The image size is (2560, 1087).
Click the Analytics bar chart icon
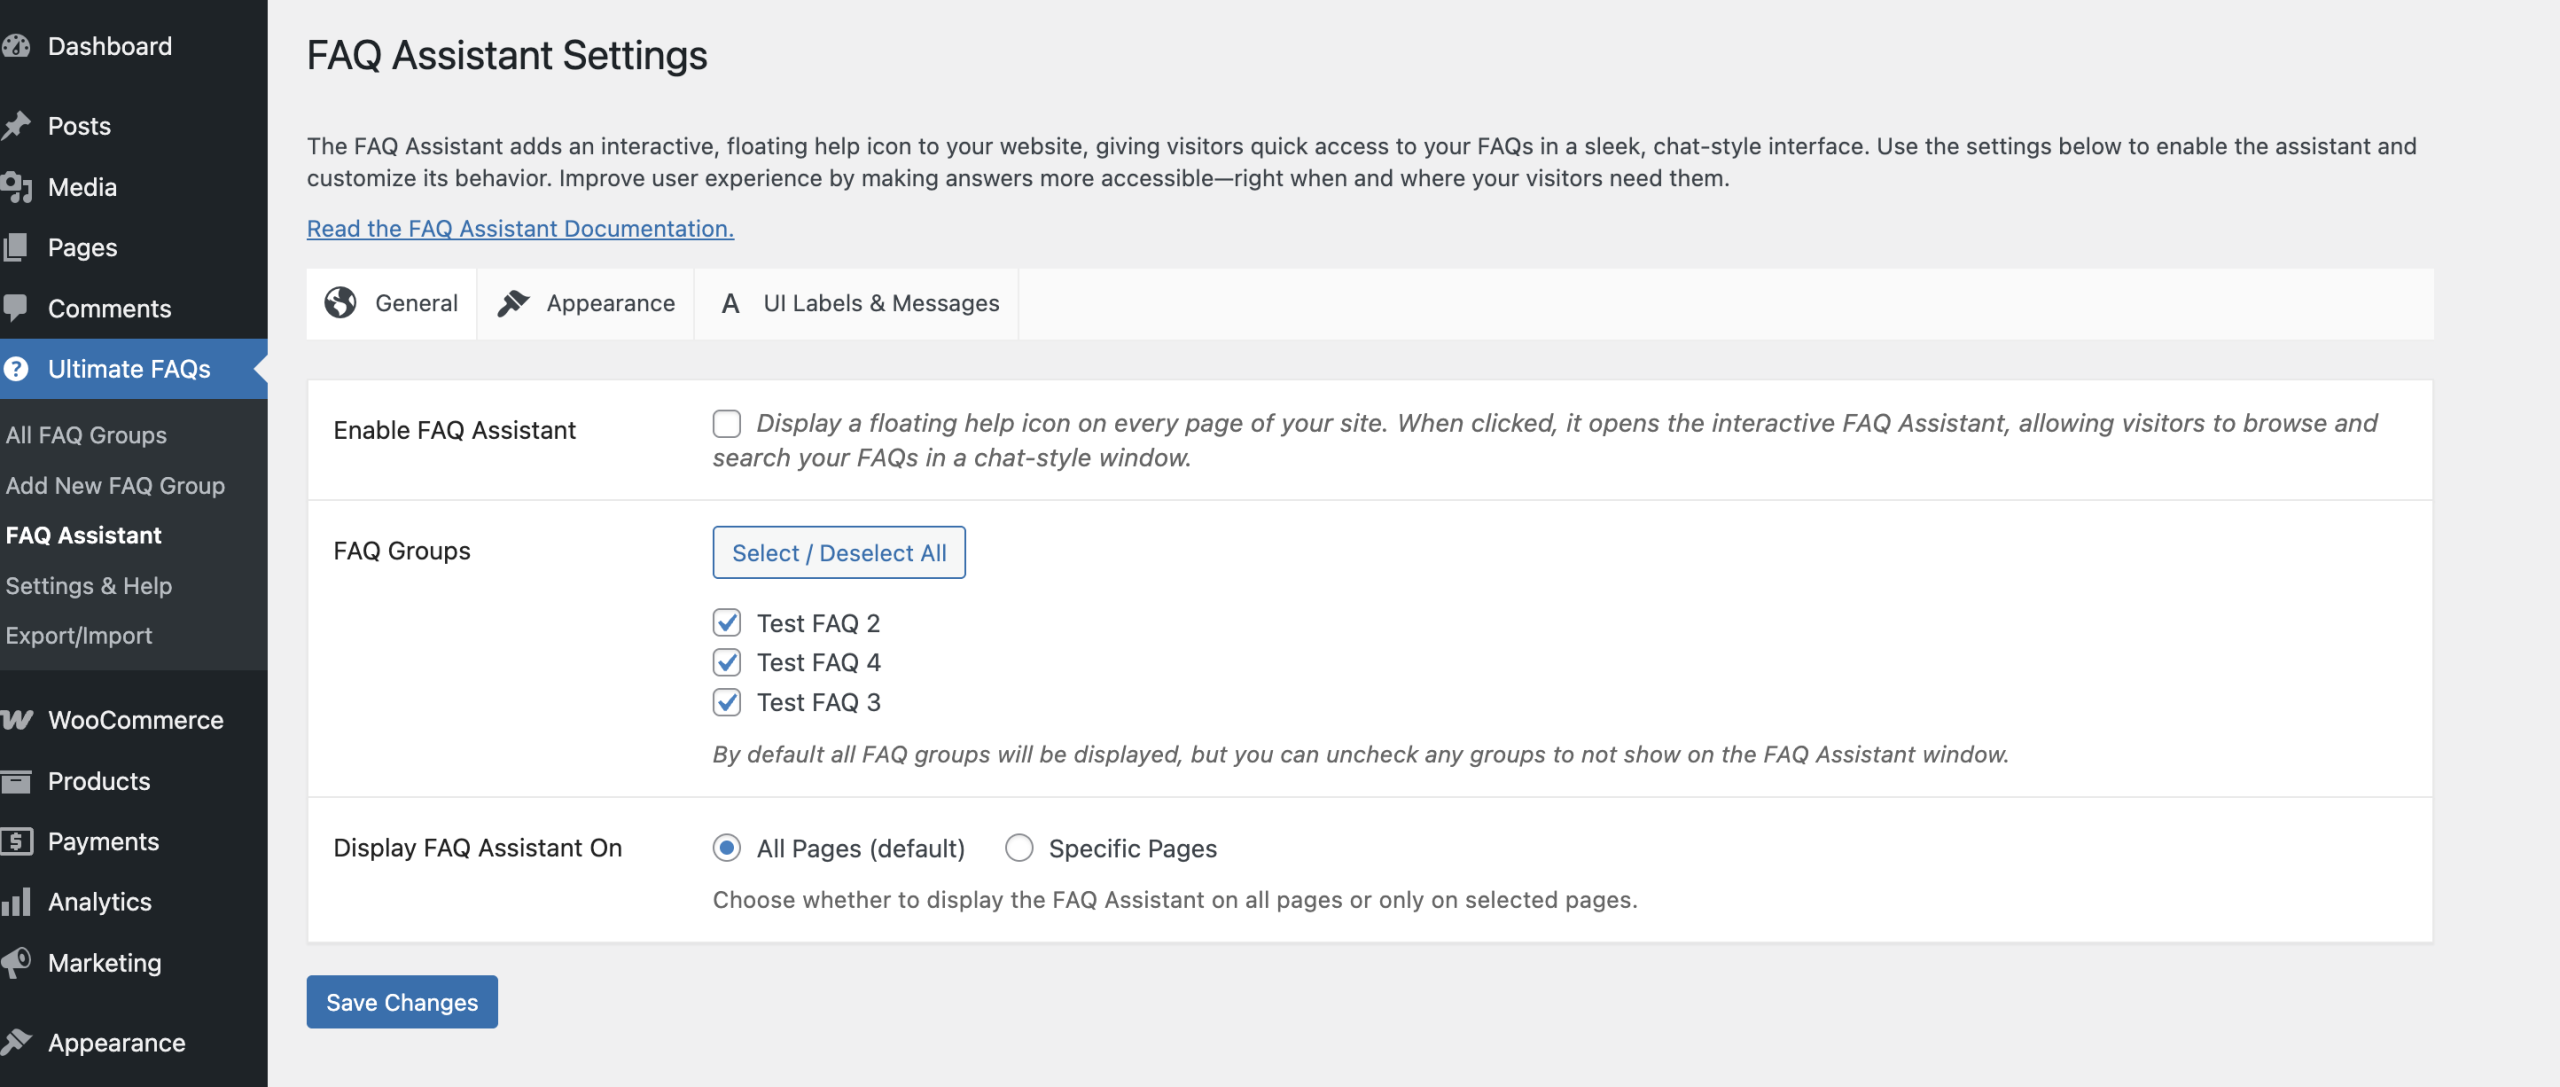(16, 902)
